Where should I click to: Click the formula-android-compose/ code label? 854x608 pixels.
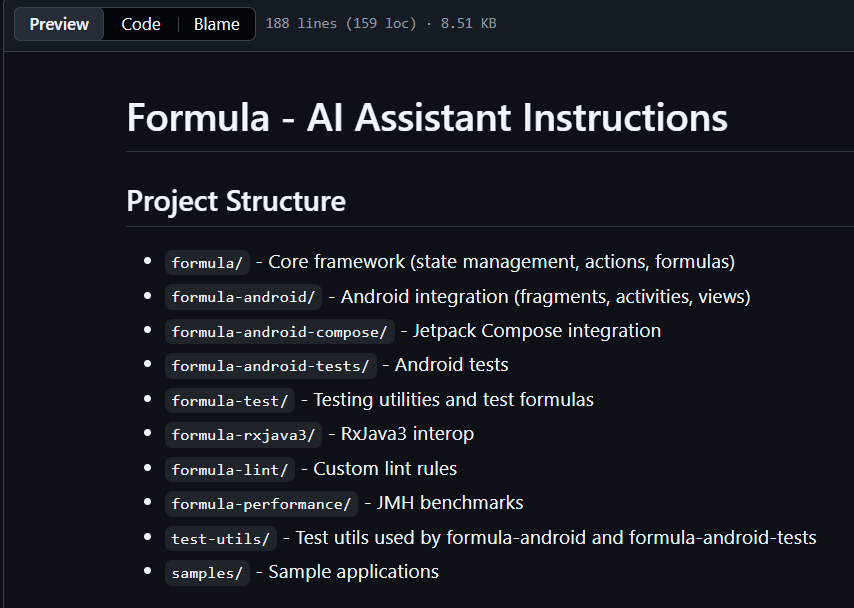pos(280,332)
